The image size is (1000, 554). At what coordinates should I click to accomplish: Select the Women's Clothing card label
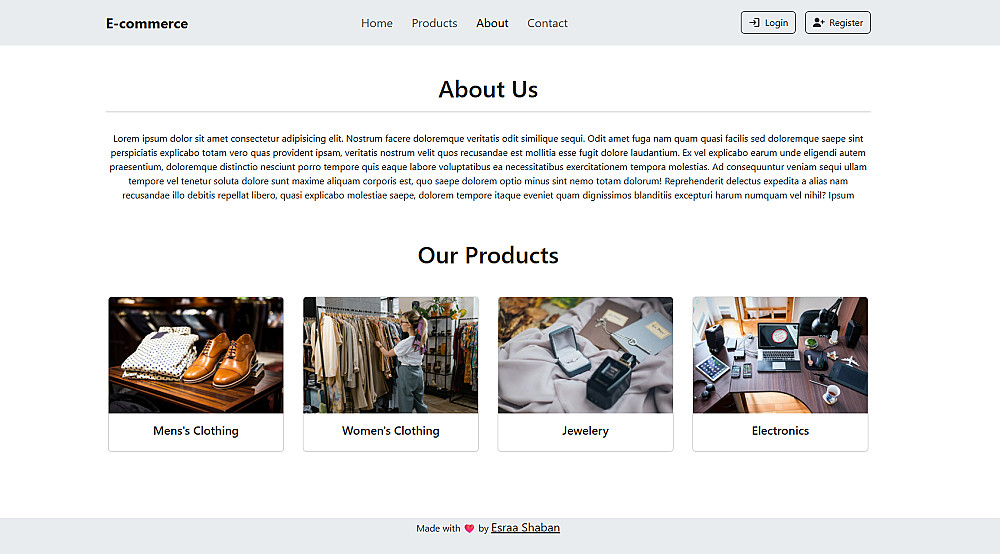[x=390, y=431]
